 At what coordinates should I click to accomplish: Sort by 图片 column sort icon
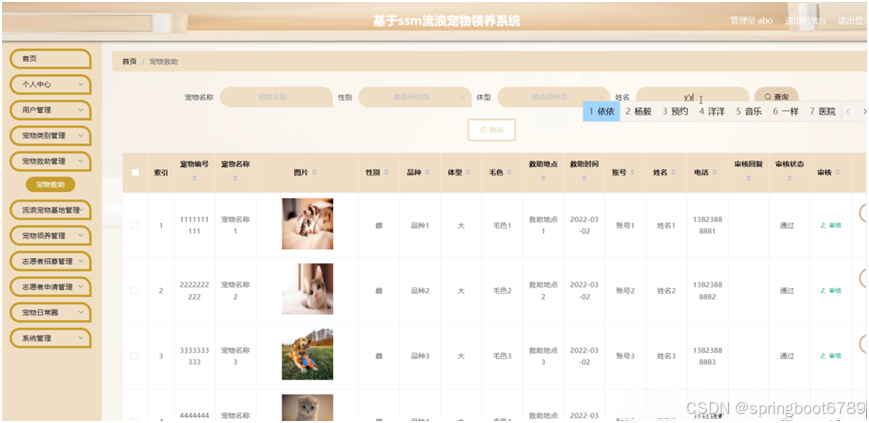click(315, 173)
